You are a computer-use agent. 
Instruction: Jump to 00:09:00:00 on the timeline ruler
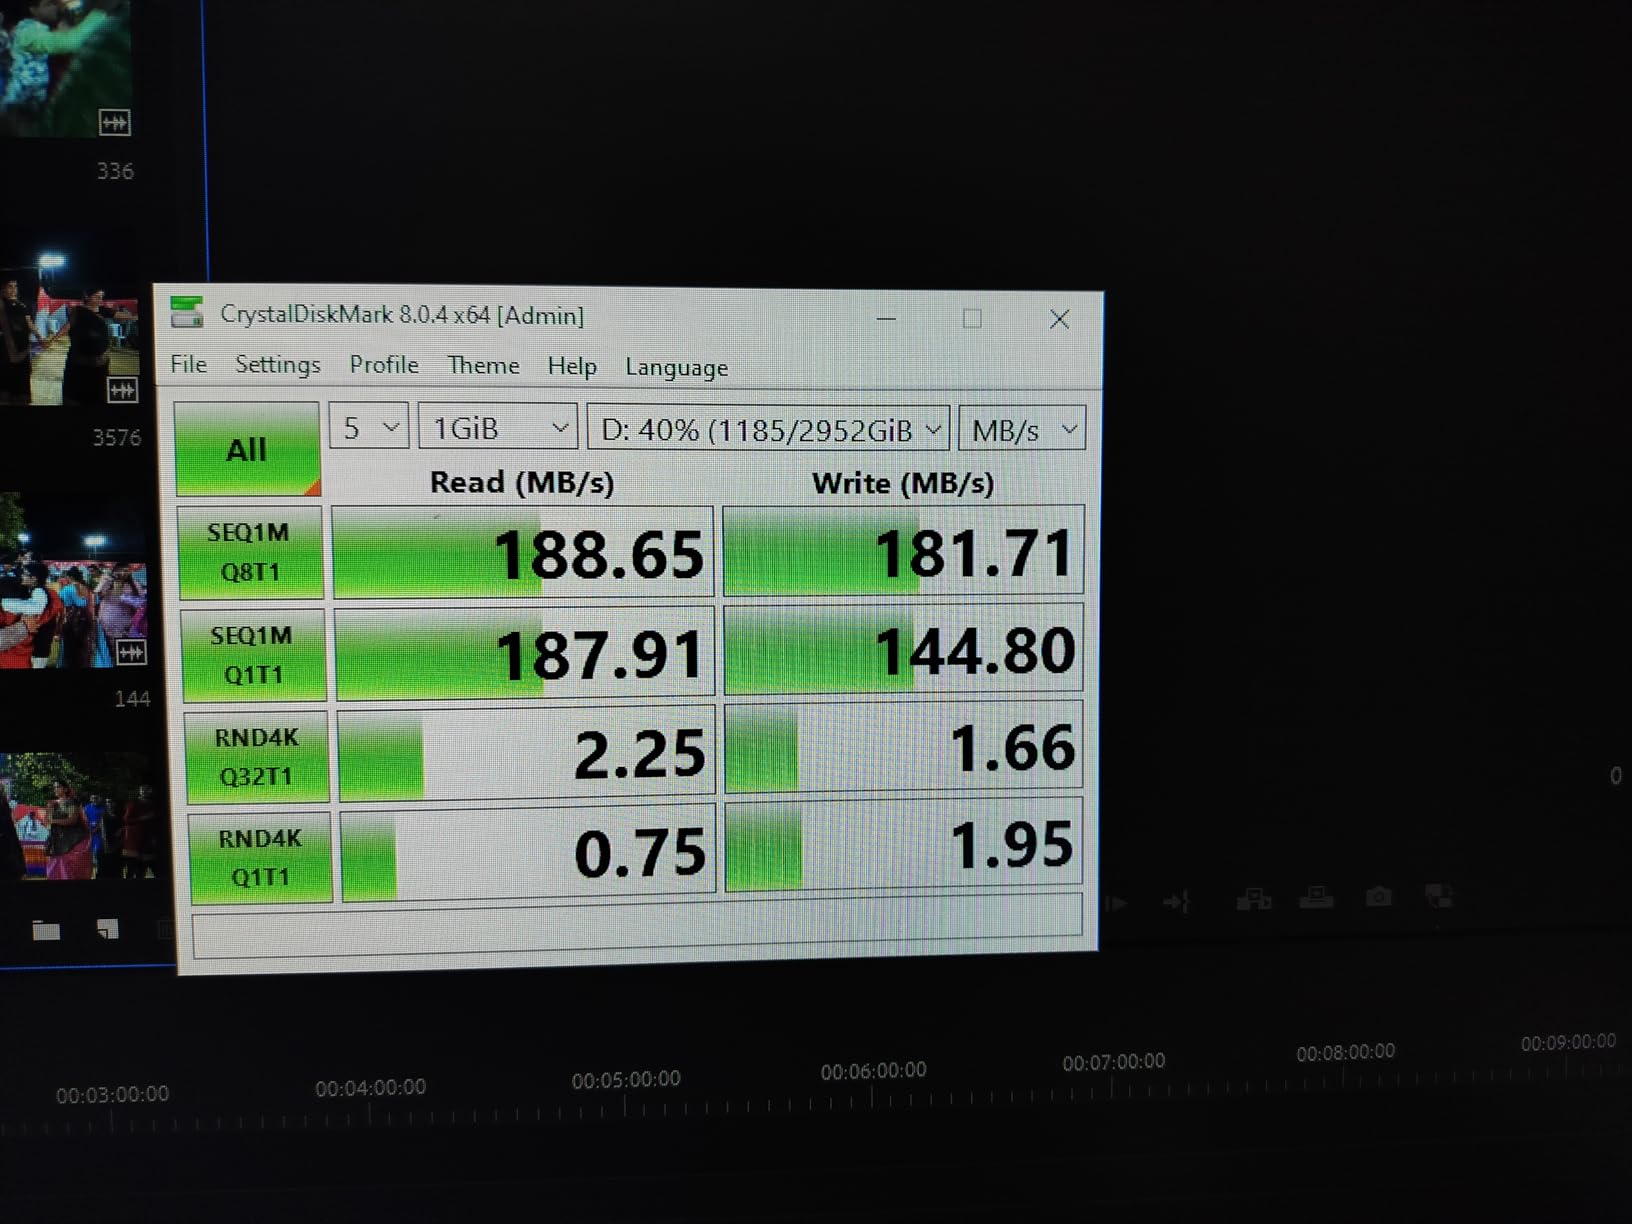coord(1568,1043)
